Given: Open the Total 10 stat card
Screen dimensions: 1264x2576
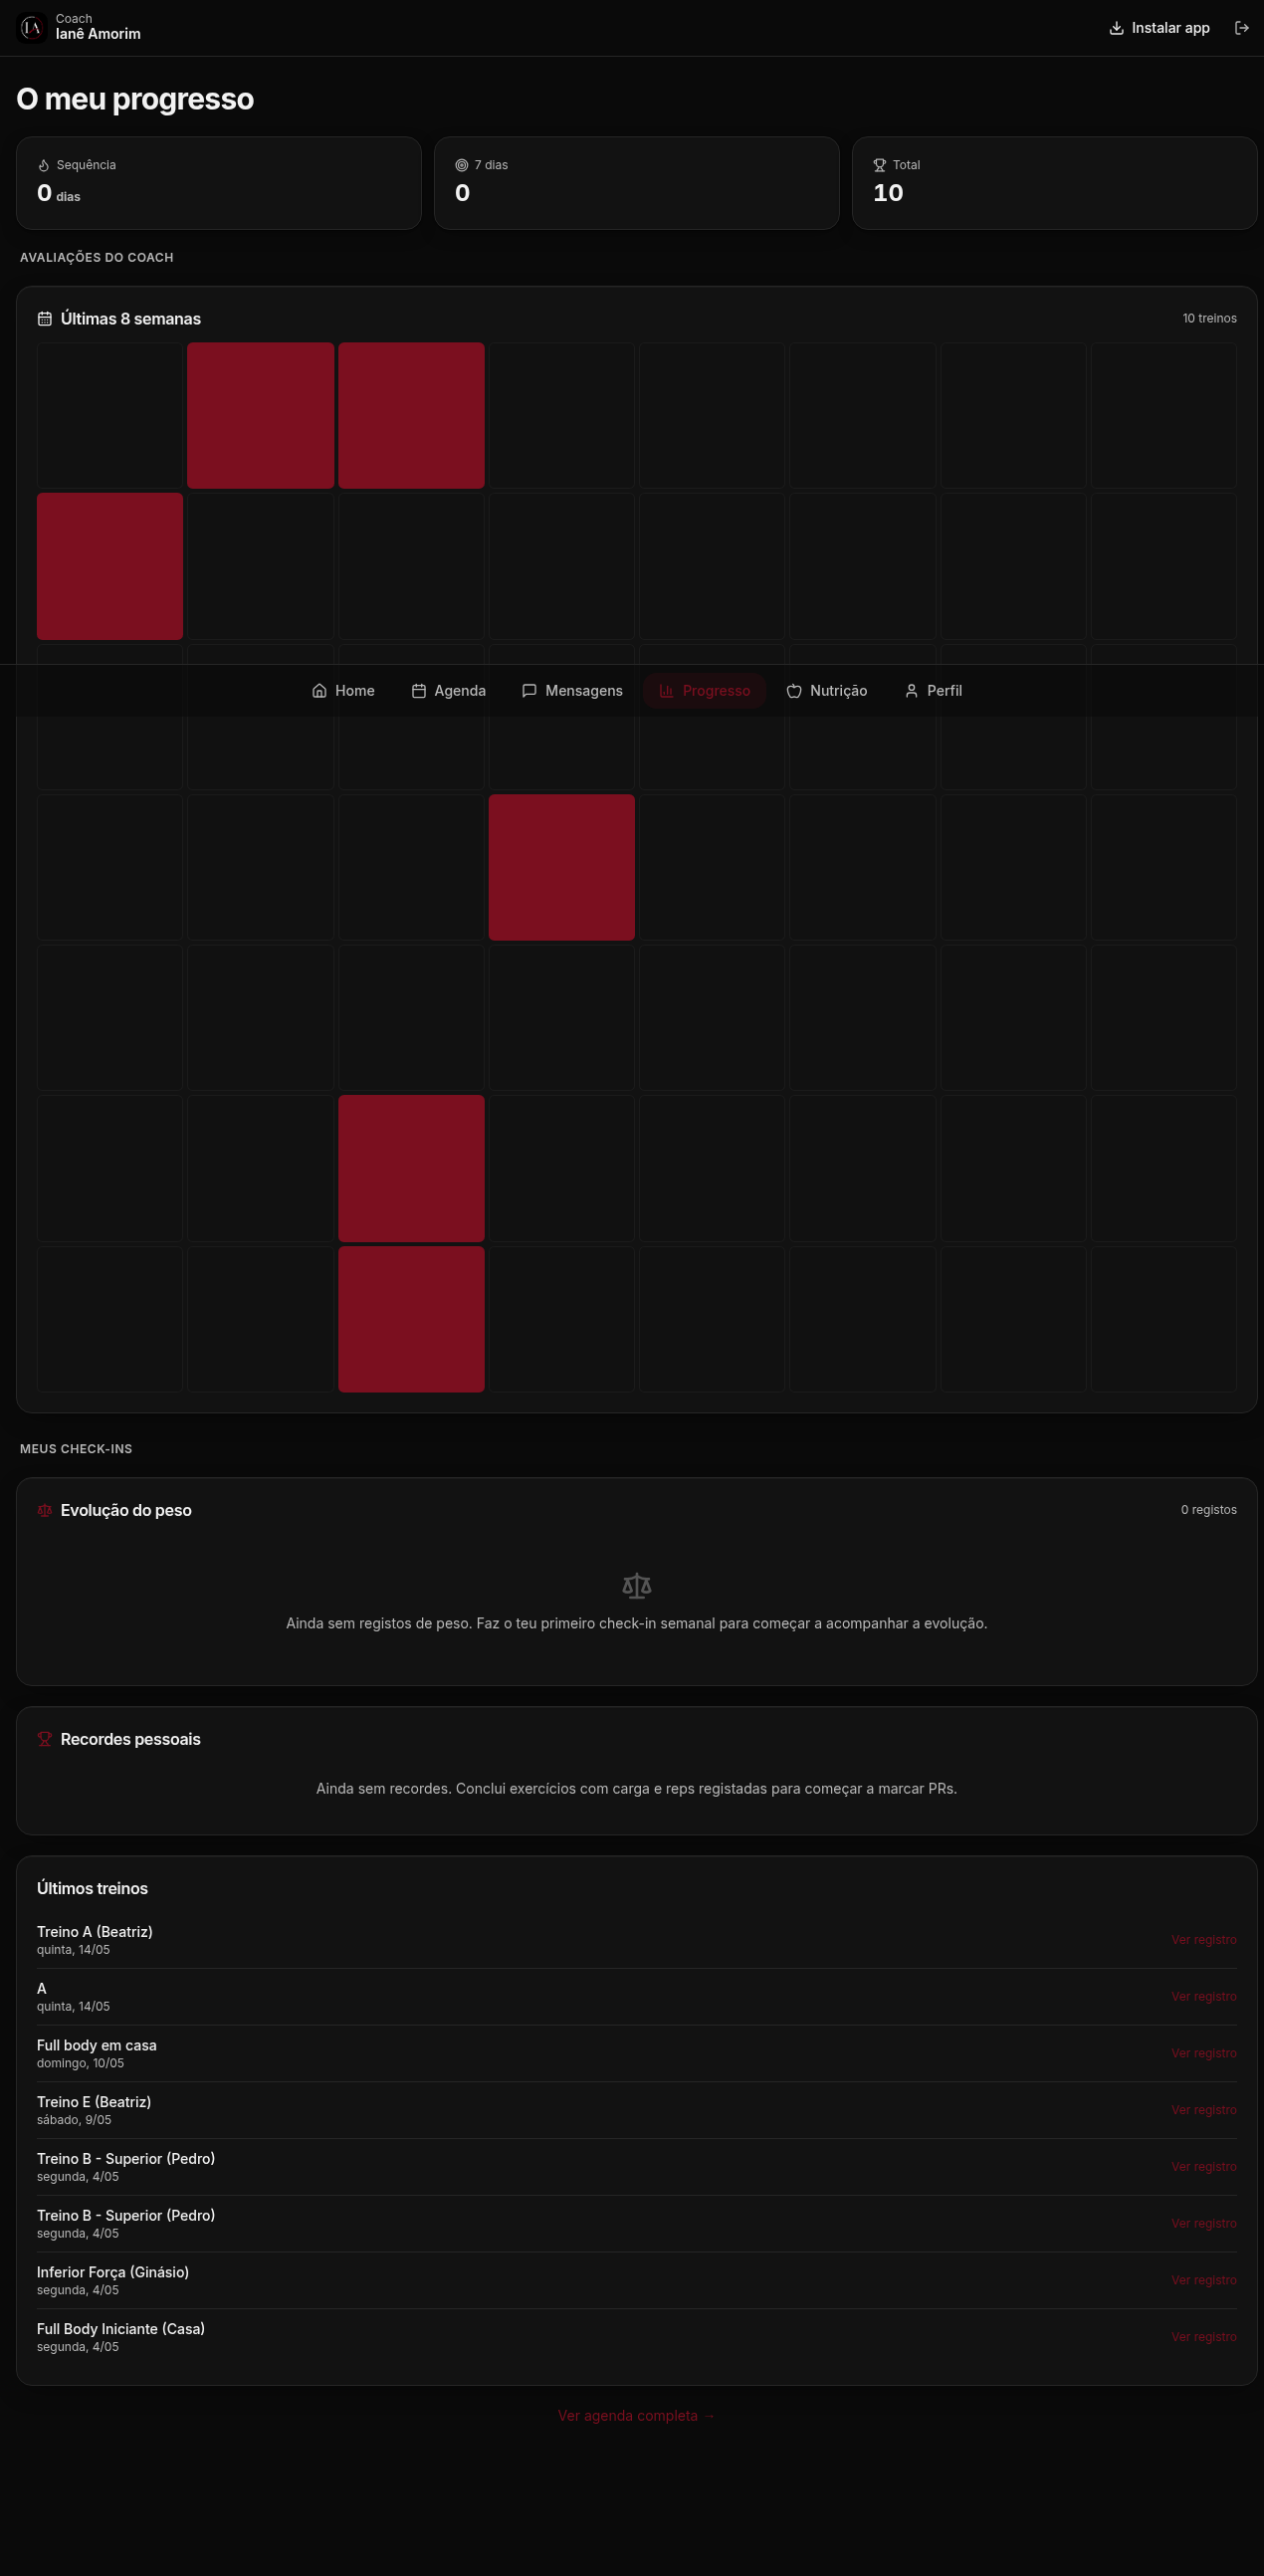Looking at the screenshot, I should tap(1055, 183).
